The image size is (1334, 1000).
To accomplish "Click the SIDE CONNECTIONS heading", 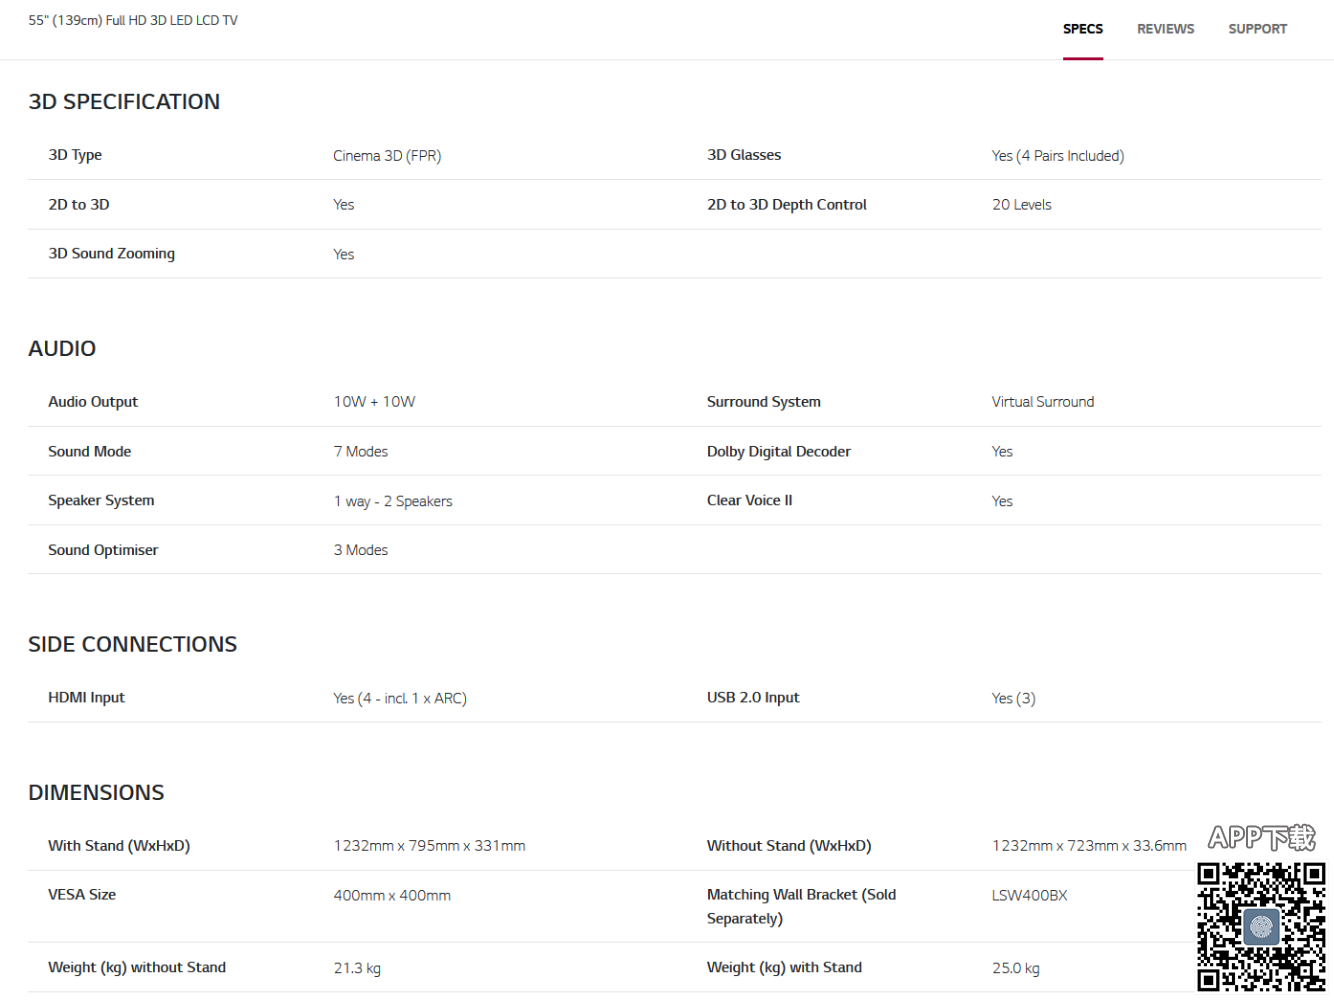I will click(133, 645).
